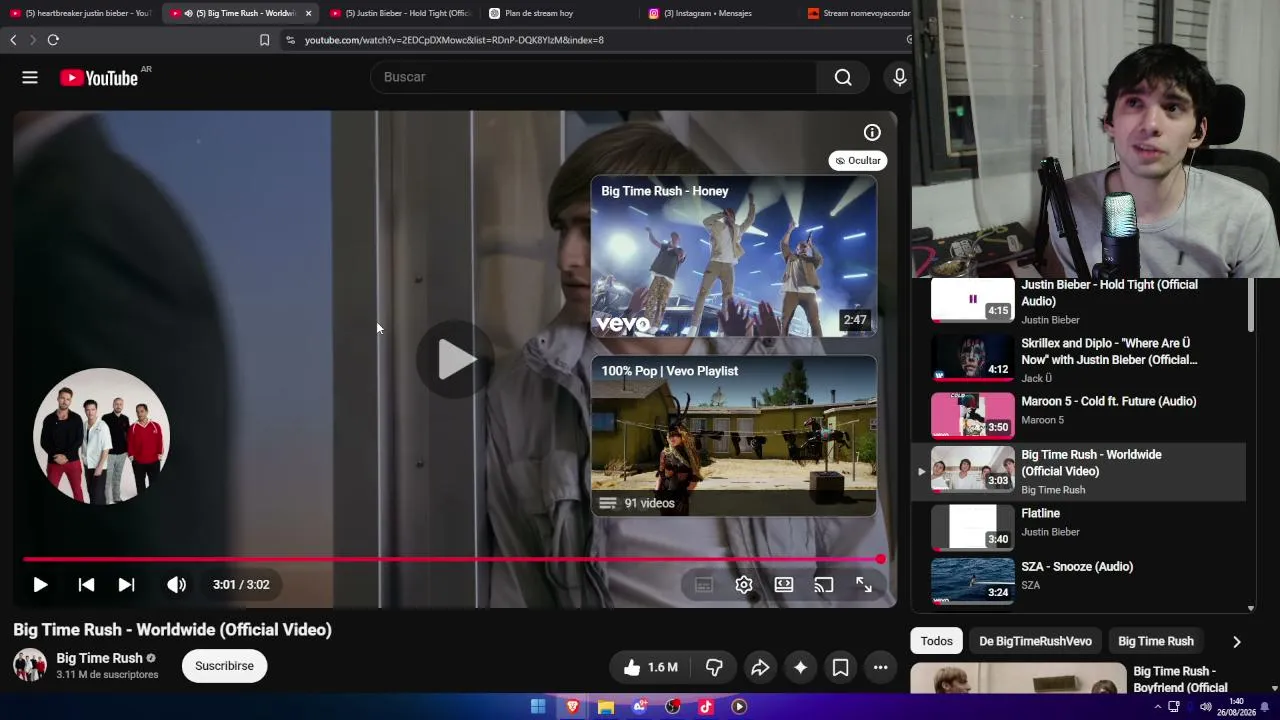Open the video info card icon
Screen dimensions: 1280x720
point(872,132)
